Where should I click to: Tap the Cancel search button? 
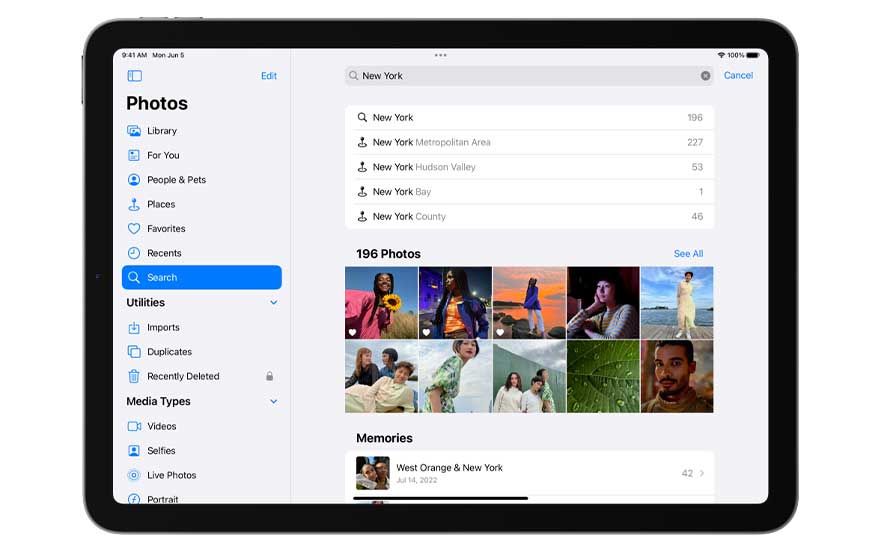738,76
